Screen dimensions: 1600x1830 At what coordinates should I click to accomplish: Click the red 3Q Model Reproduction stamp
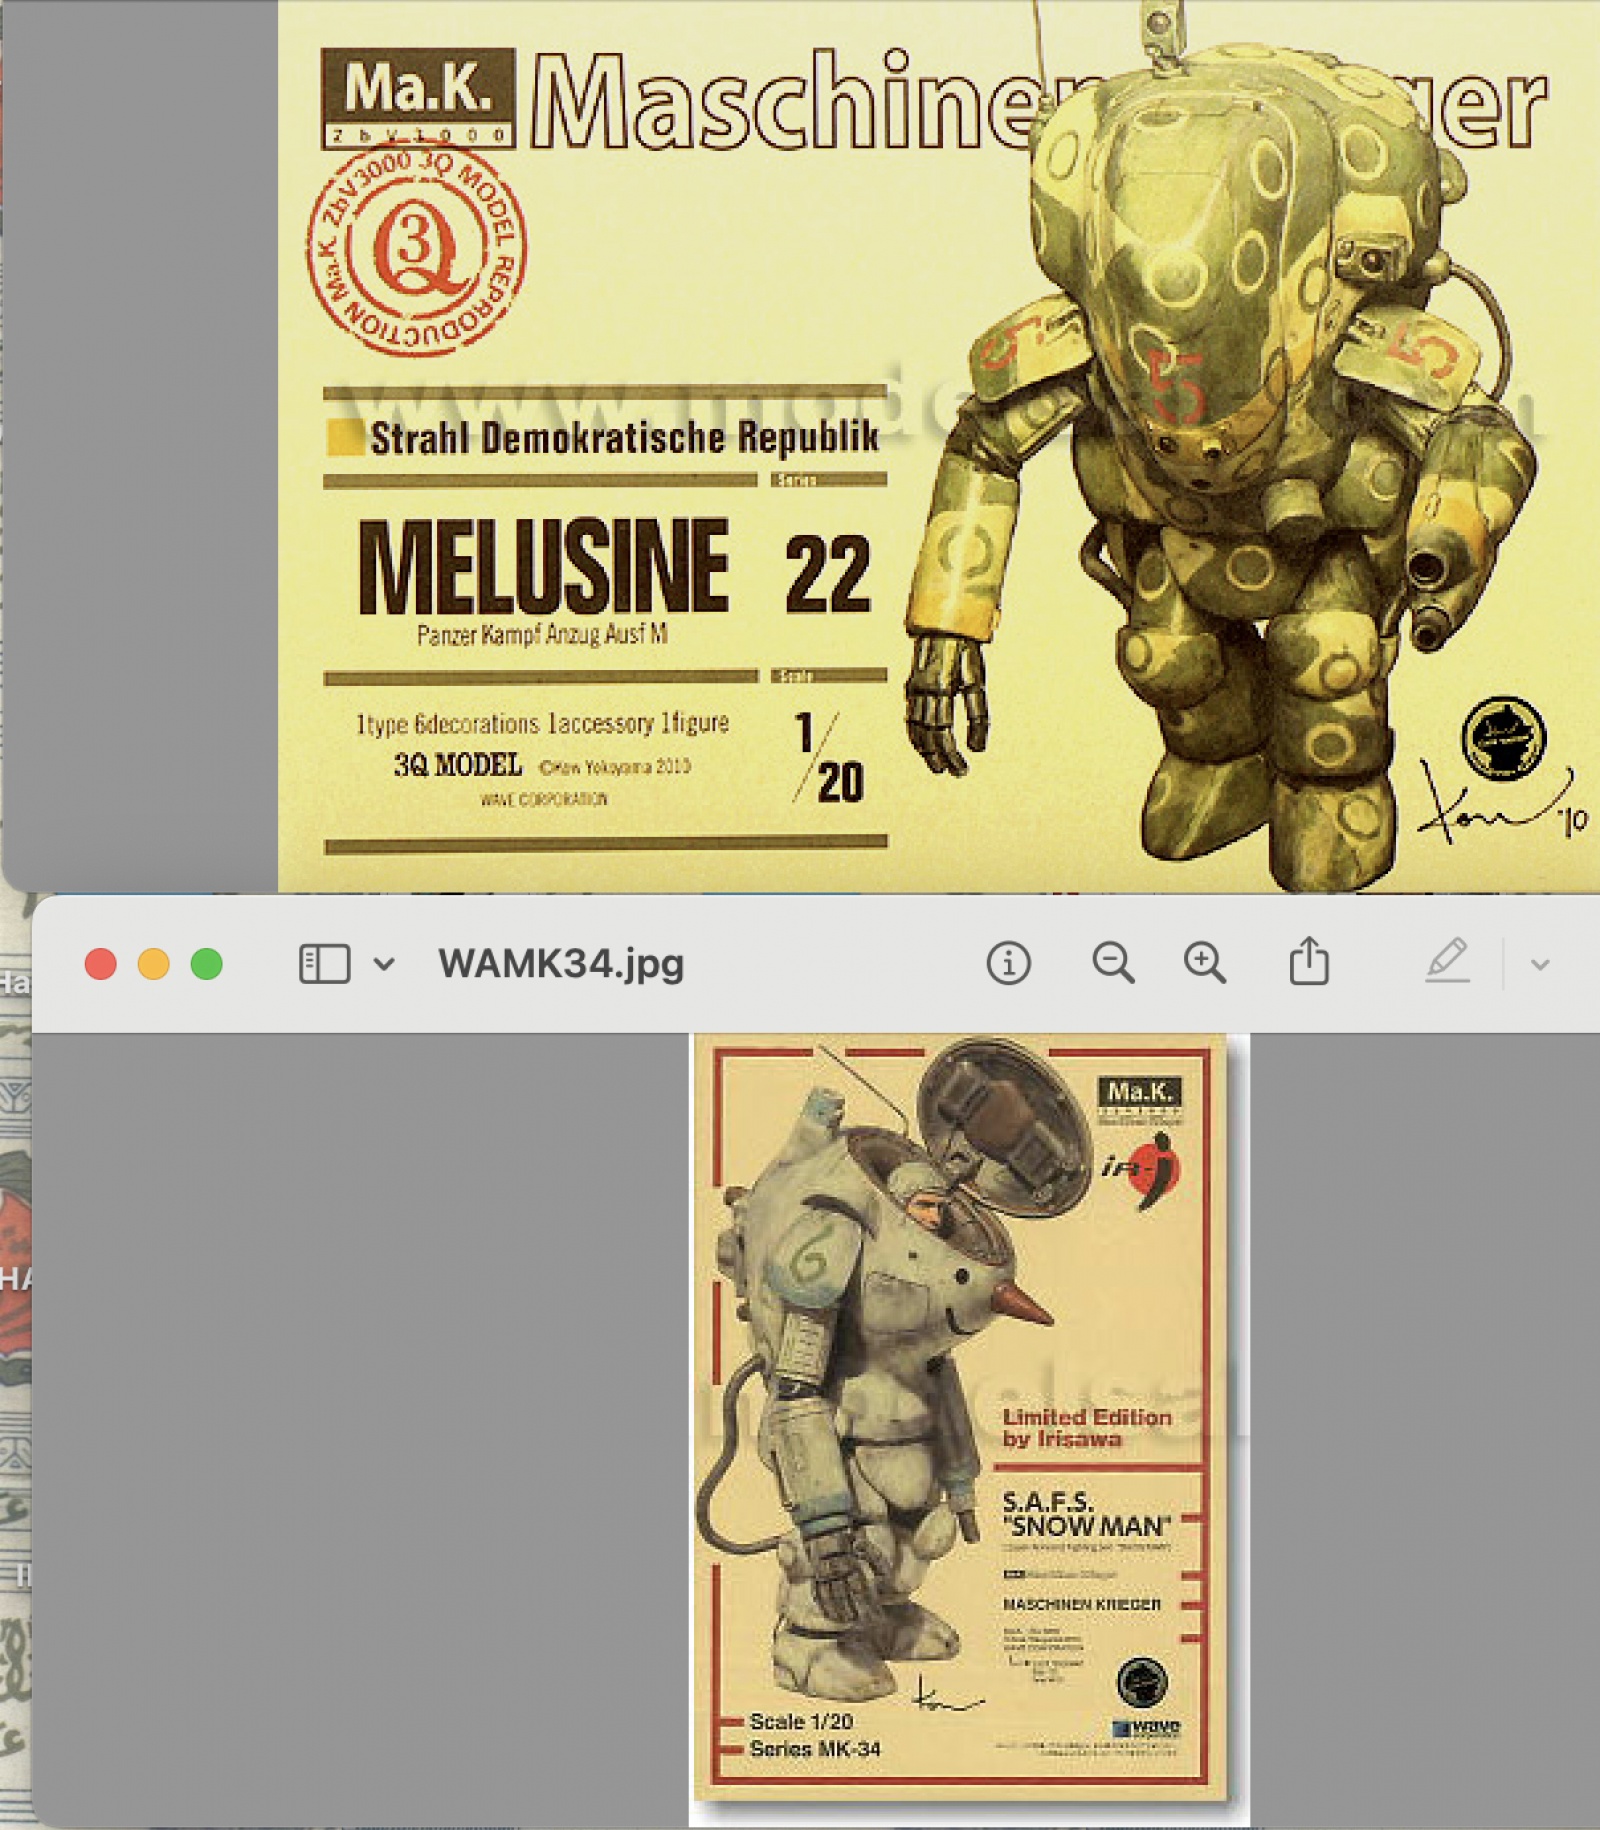pos(416,250)
